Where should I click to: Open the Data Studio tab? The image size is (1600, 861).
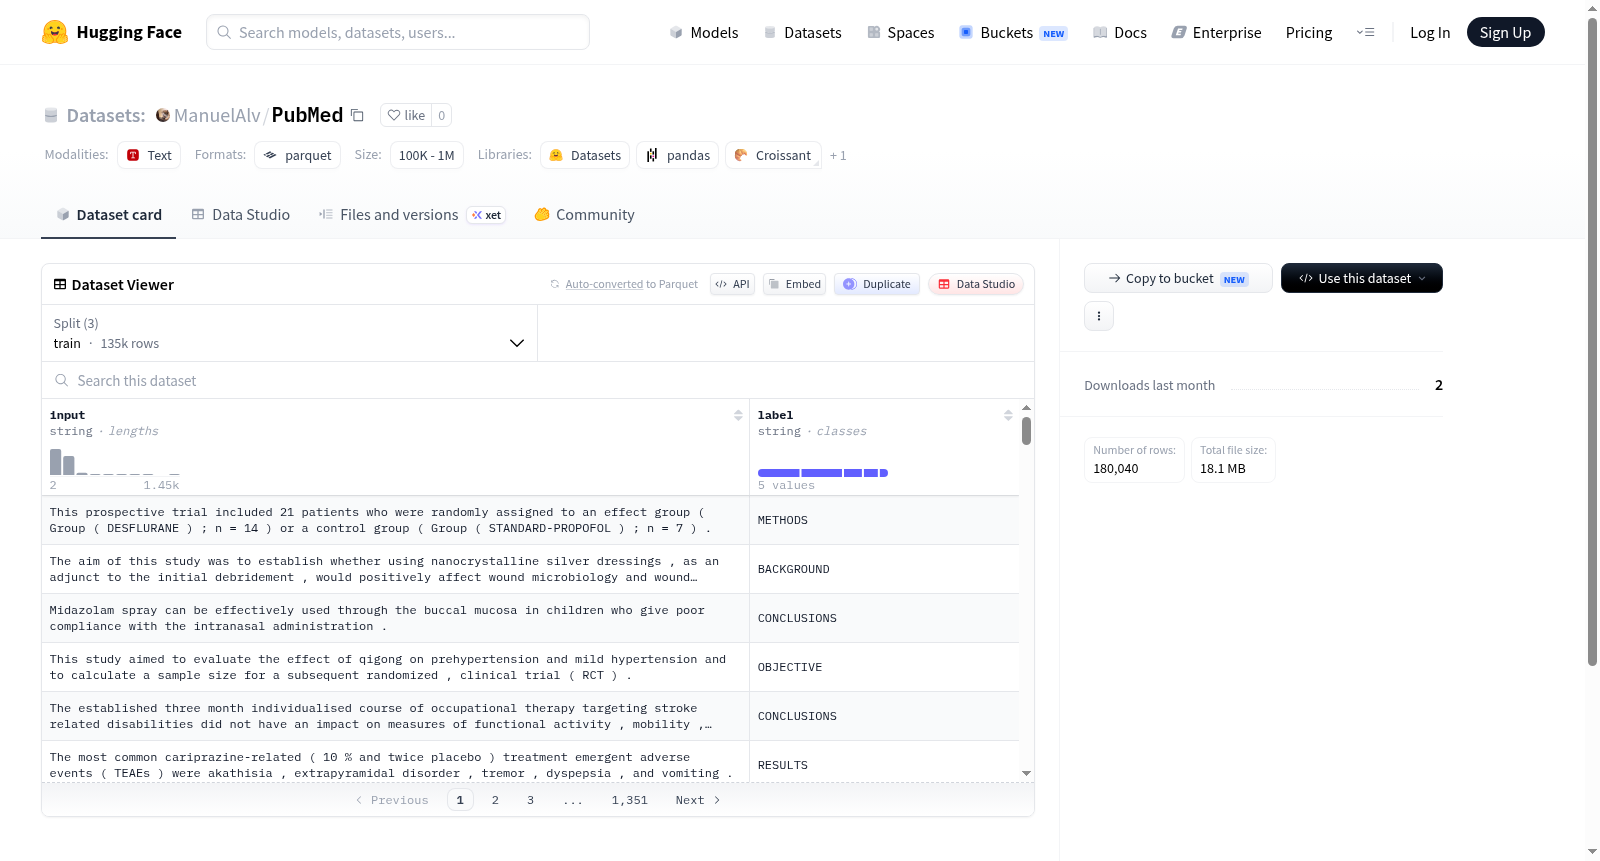(241, 215)
